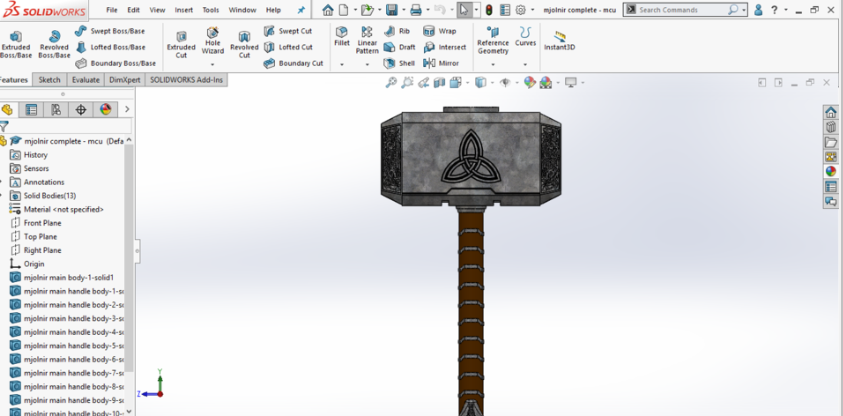Click the Edit Appearance color sphere icon

pos(530,82)
